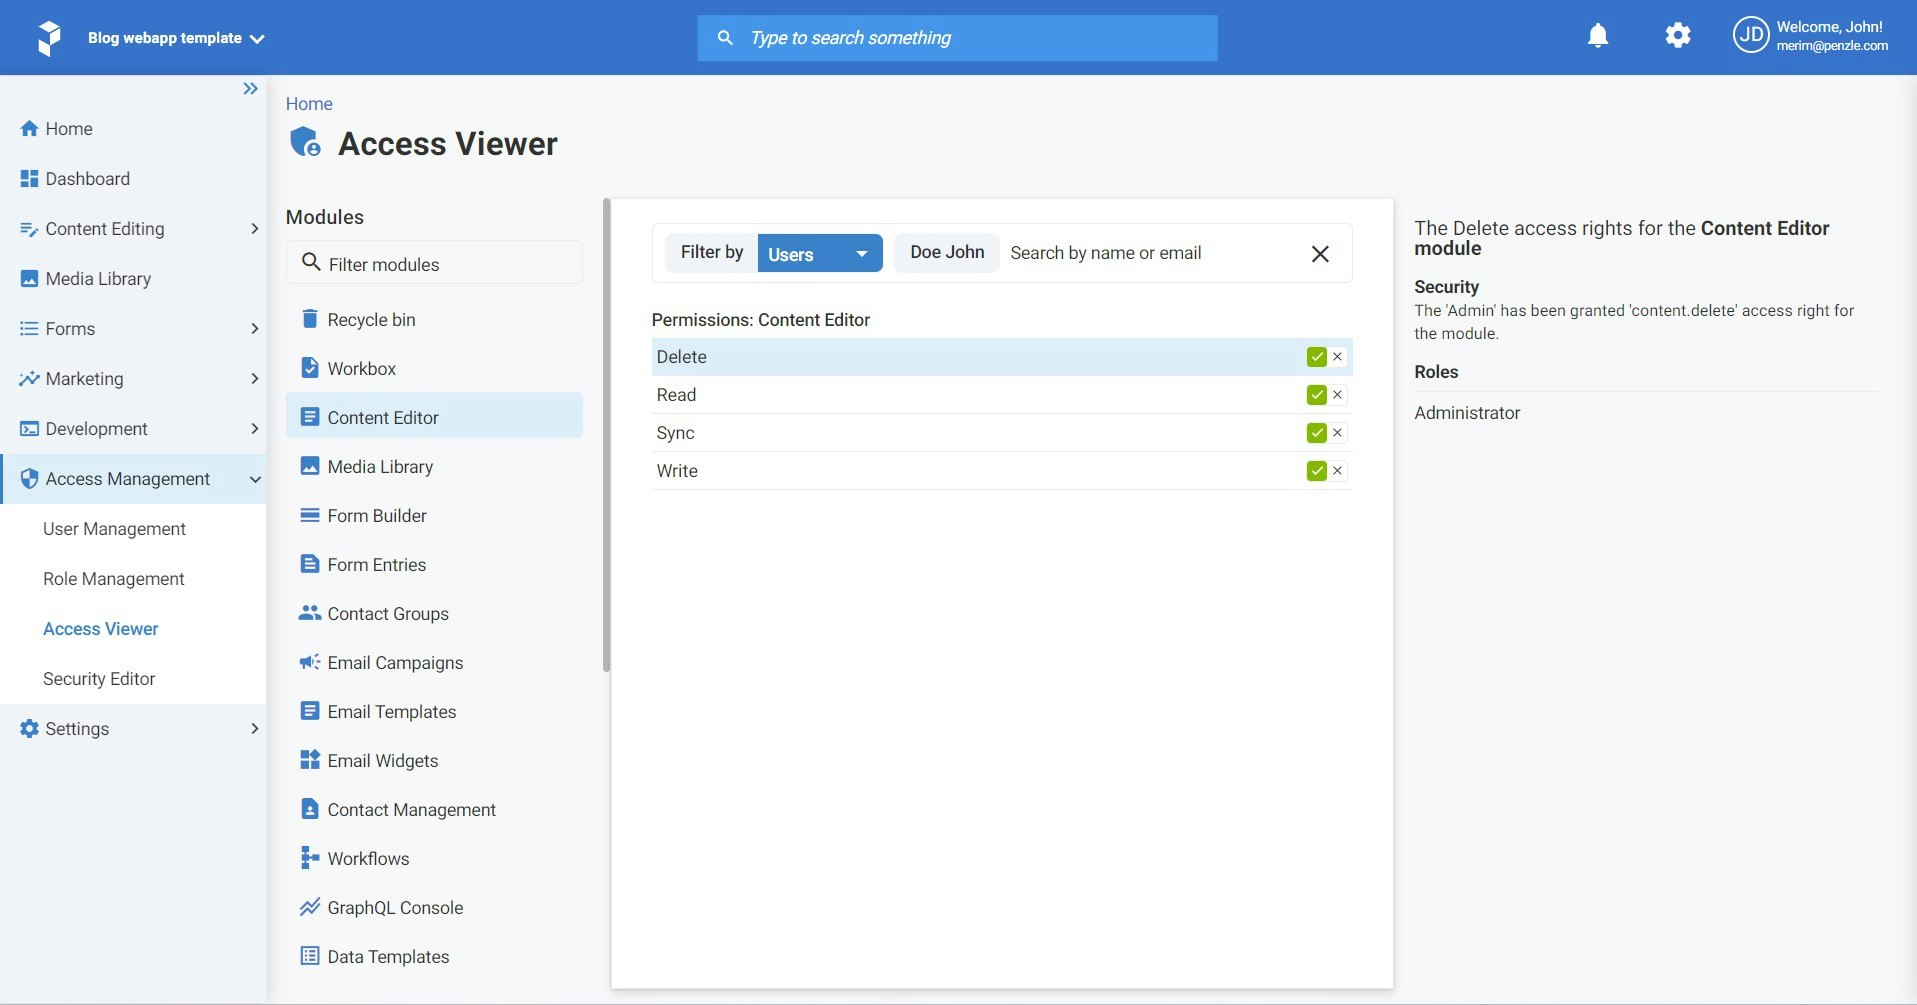Toggle the green check for Read permission
The image size is (1917, 1005).
[x=1316, y=395]
